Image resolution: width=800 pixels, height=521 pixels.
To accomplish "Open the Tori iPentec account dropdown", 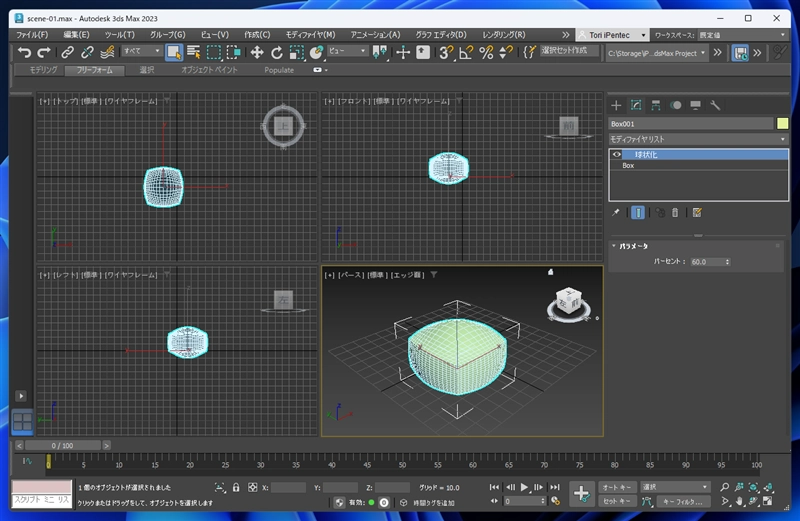I will [612, 35].
